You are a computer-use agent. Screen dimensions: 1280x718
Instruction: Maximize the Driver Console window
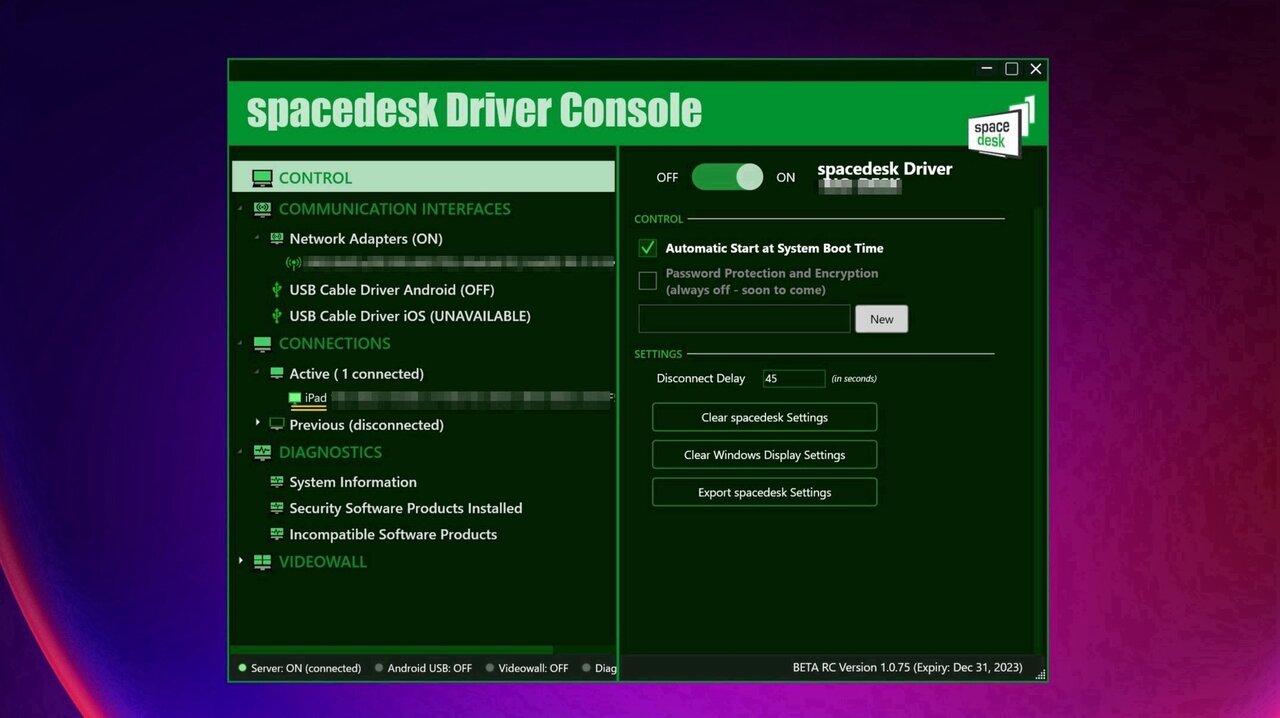point(1011,69)
